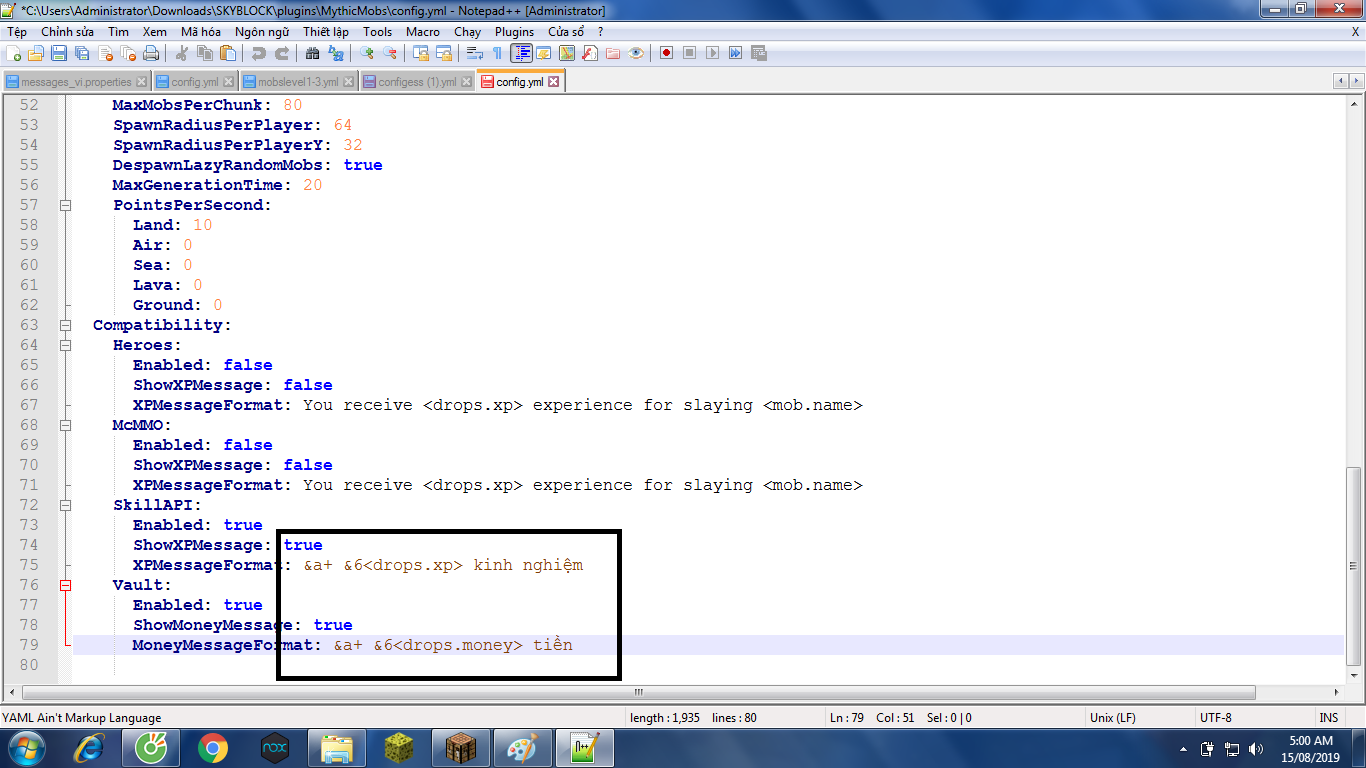Click the Zoom In magnifier icon
The image size is (1366, 768).
tap(367, 53)
